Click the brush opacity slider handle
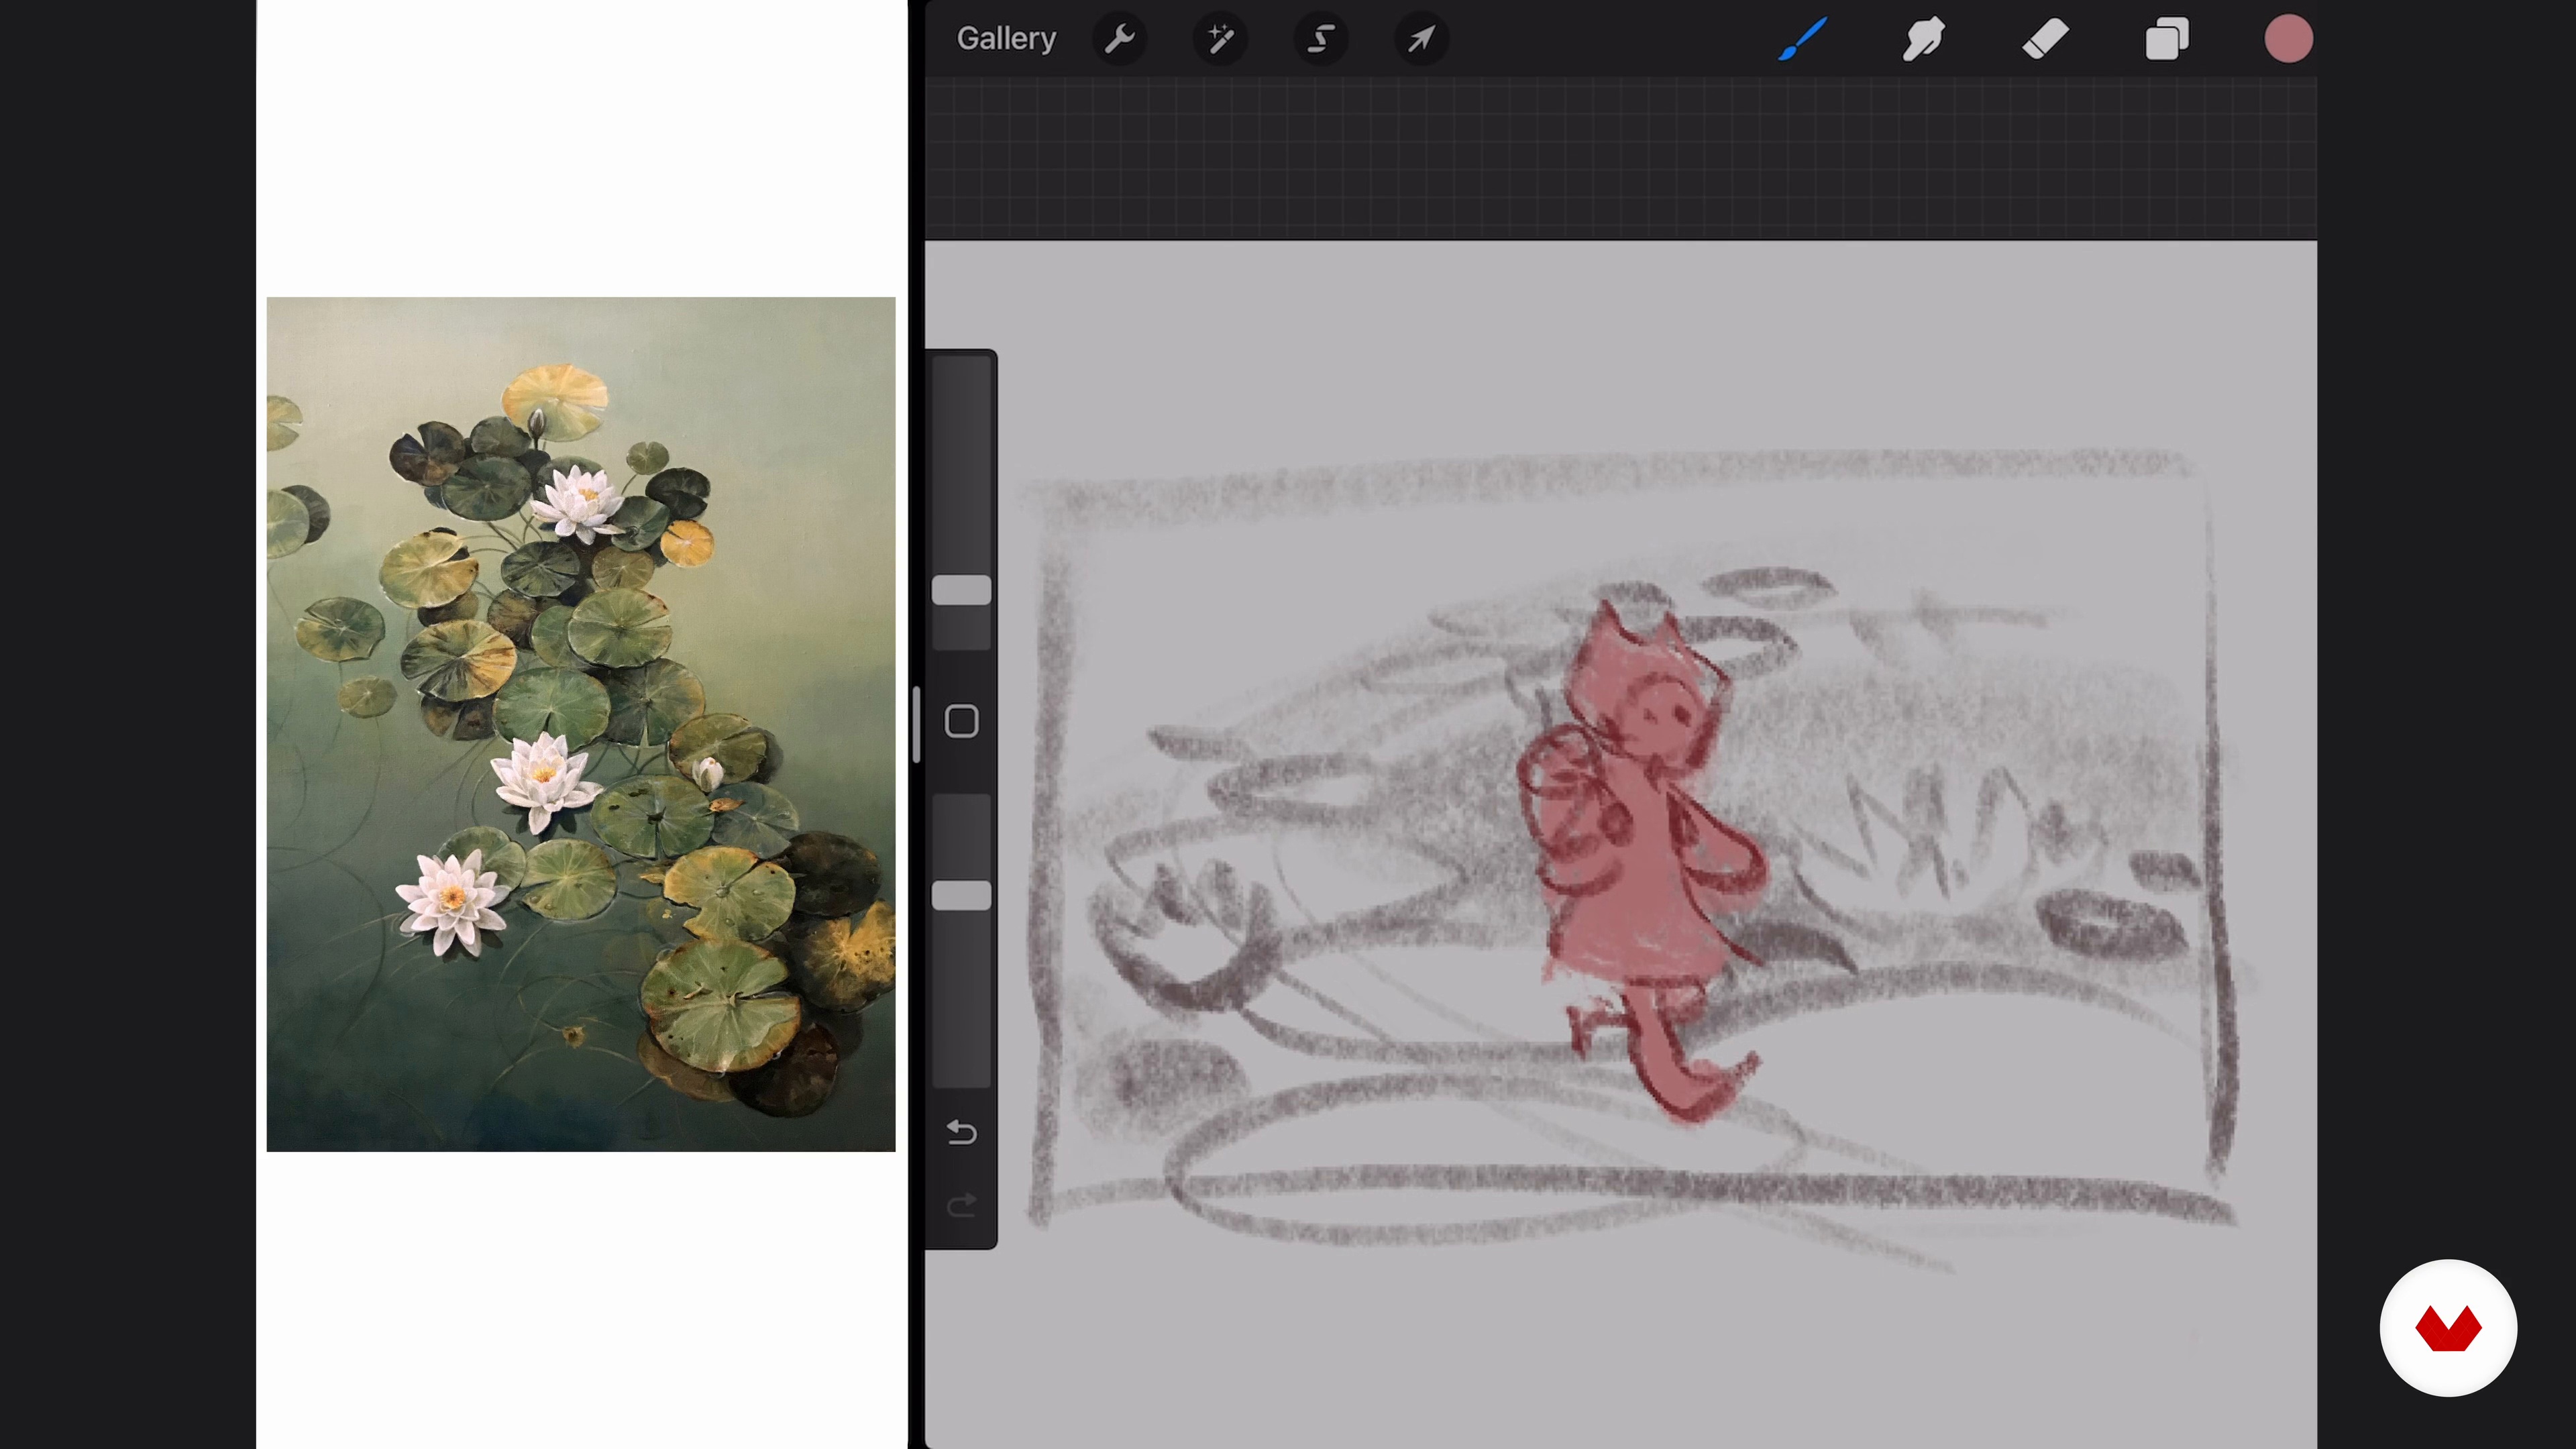The width and height of the screenshot is (2576, 1449). (x=962, y=895)
